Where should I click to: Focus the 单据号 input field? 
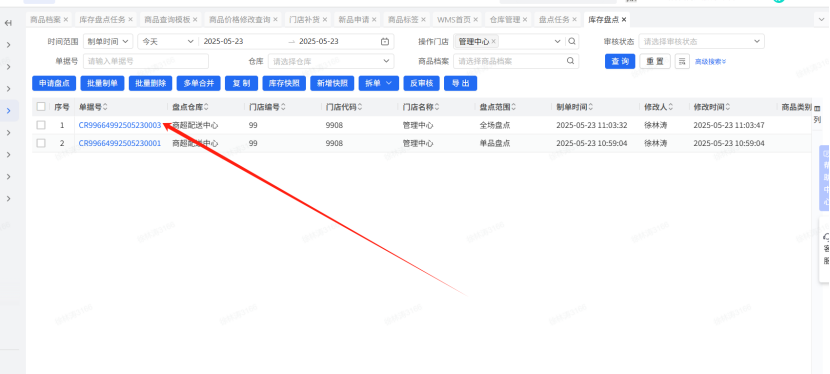(146, 61)
